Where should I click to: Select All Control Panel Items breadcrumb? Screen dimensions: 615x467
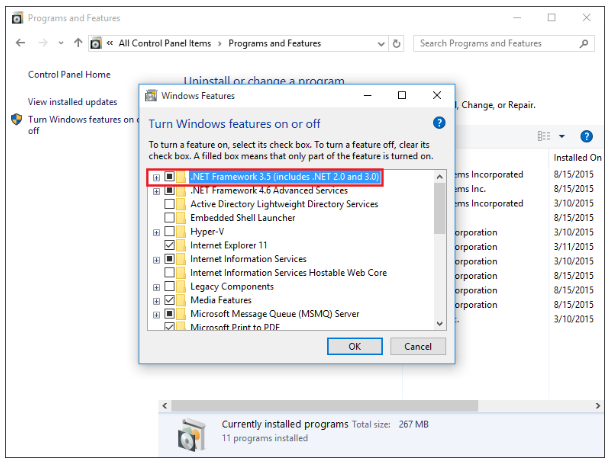tap(165, 43)
